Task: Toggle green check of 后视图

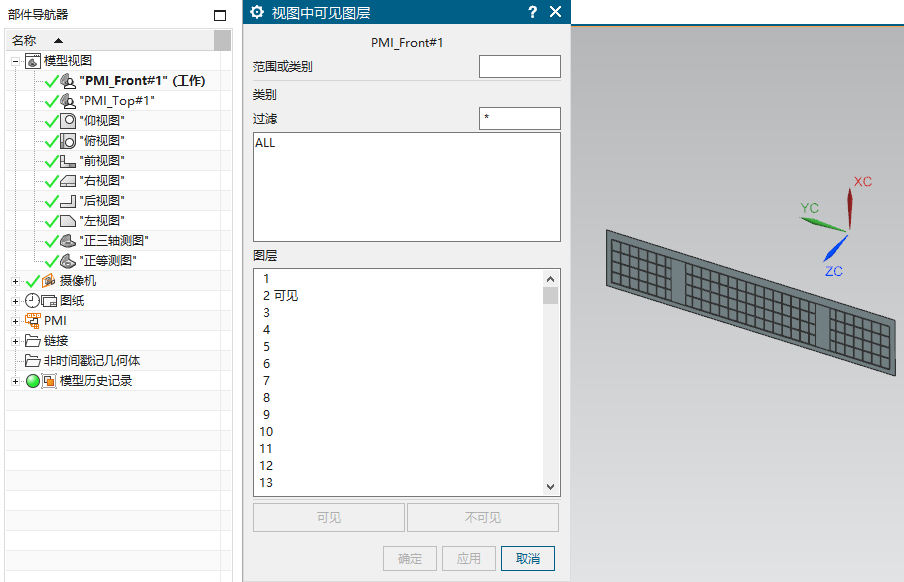Action: click(52, 201)
